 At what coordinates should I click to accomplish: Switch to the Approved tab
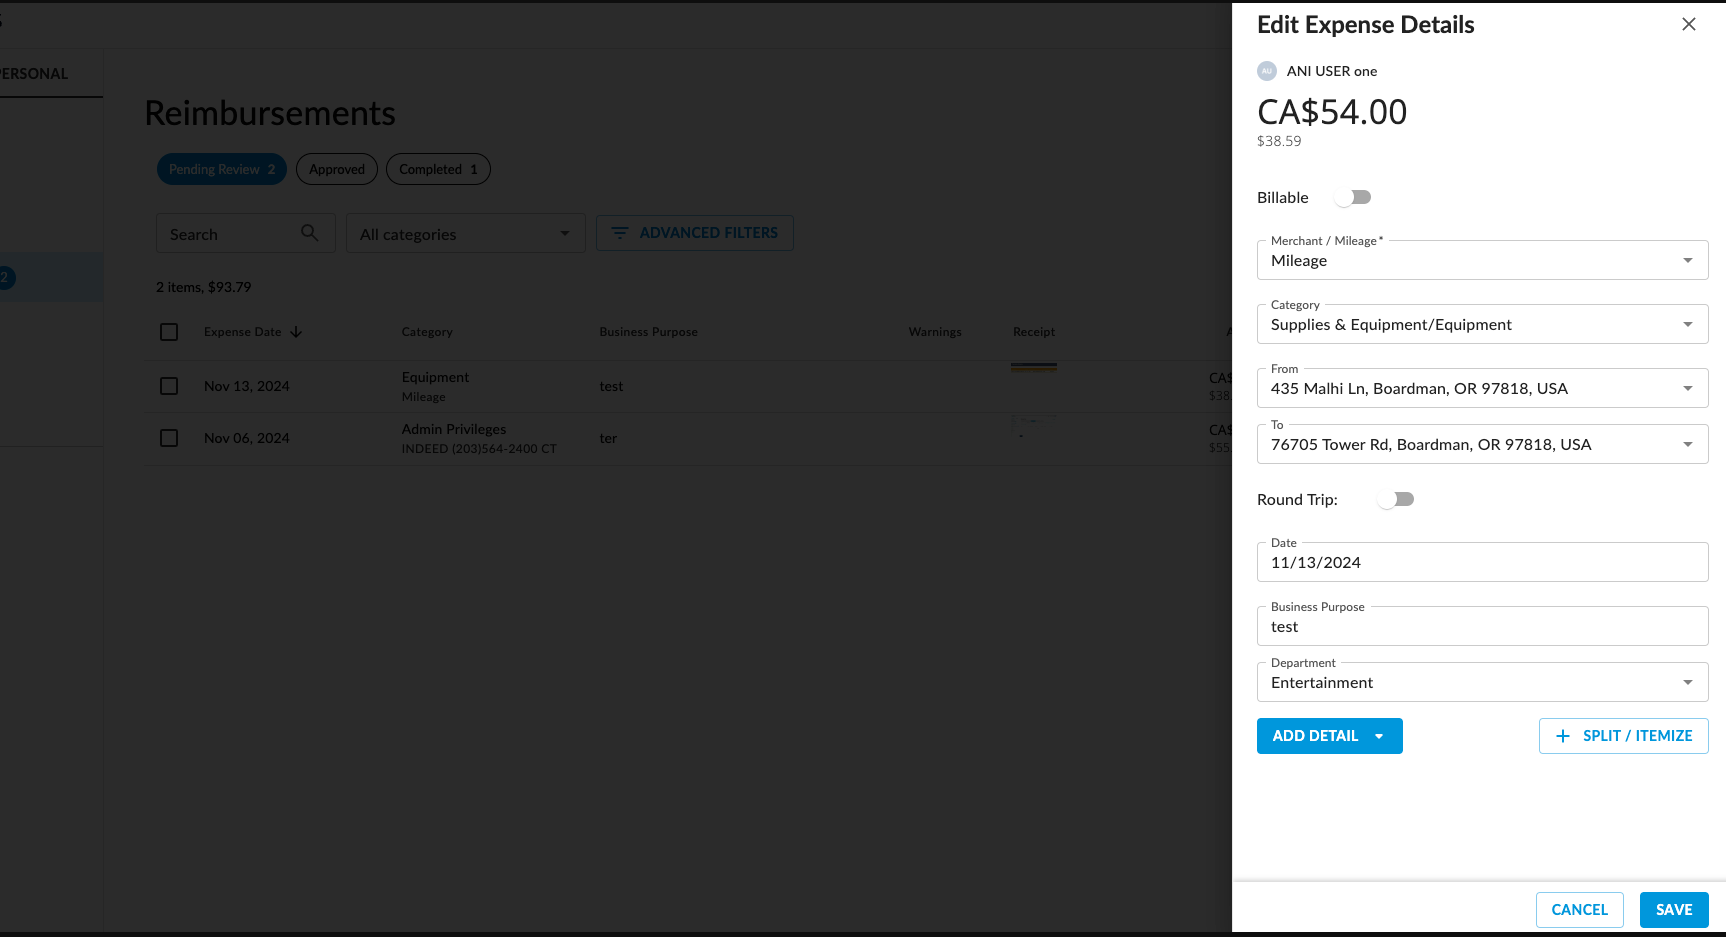tap(336, 168)
